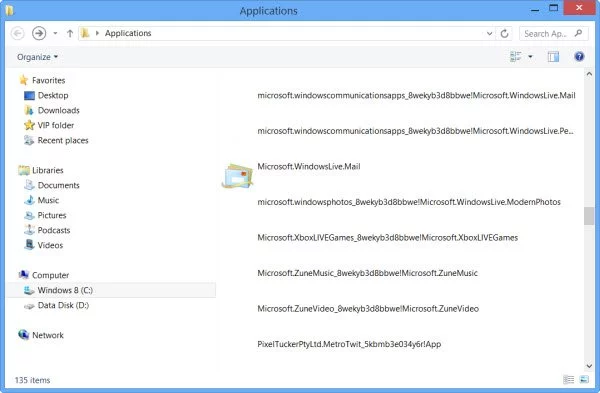Viewport: 600px width, 393px height.
Task: Click the Forward navigation arrow
Action: coord(39,33)
